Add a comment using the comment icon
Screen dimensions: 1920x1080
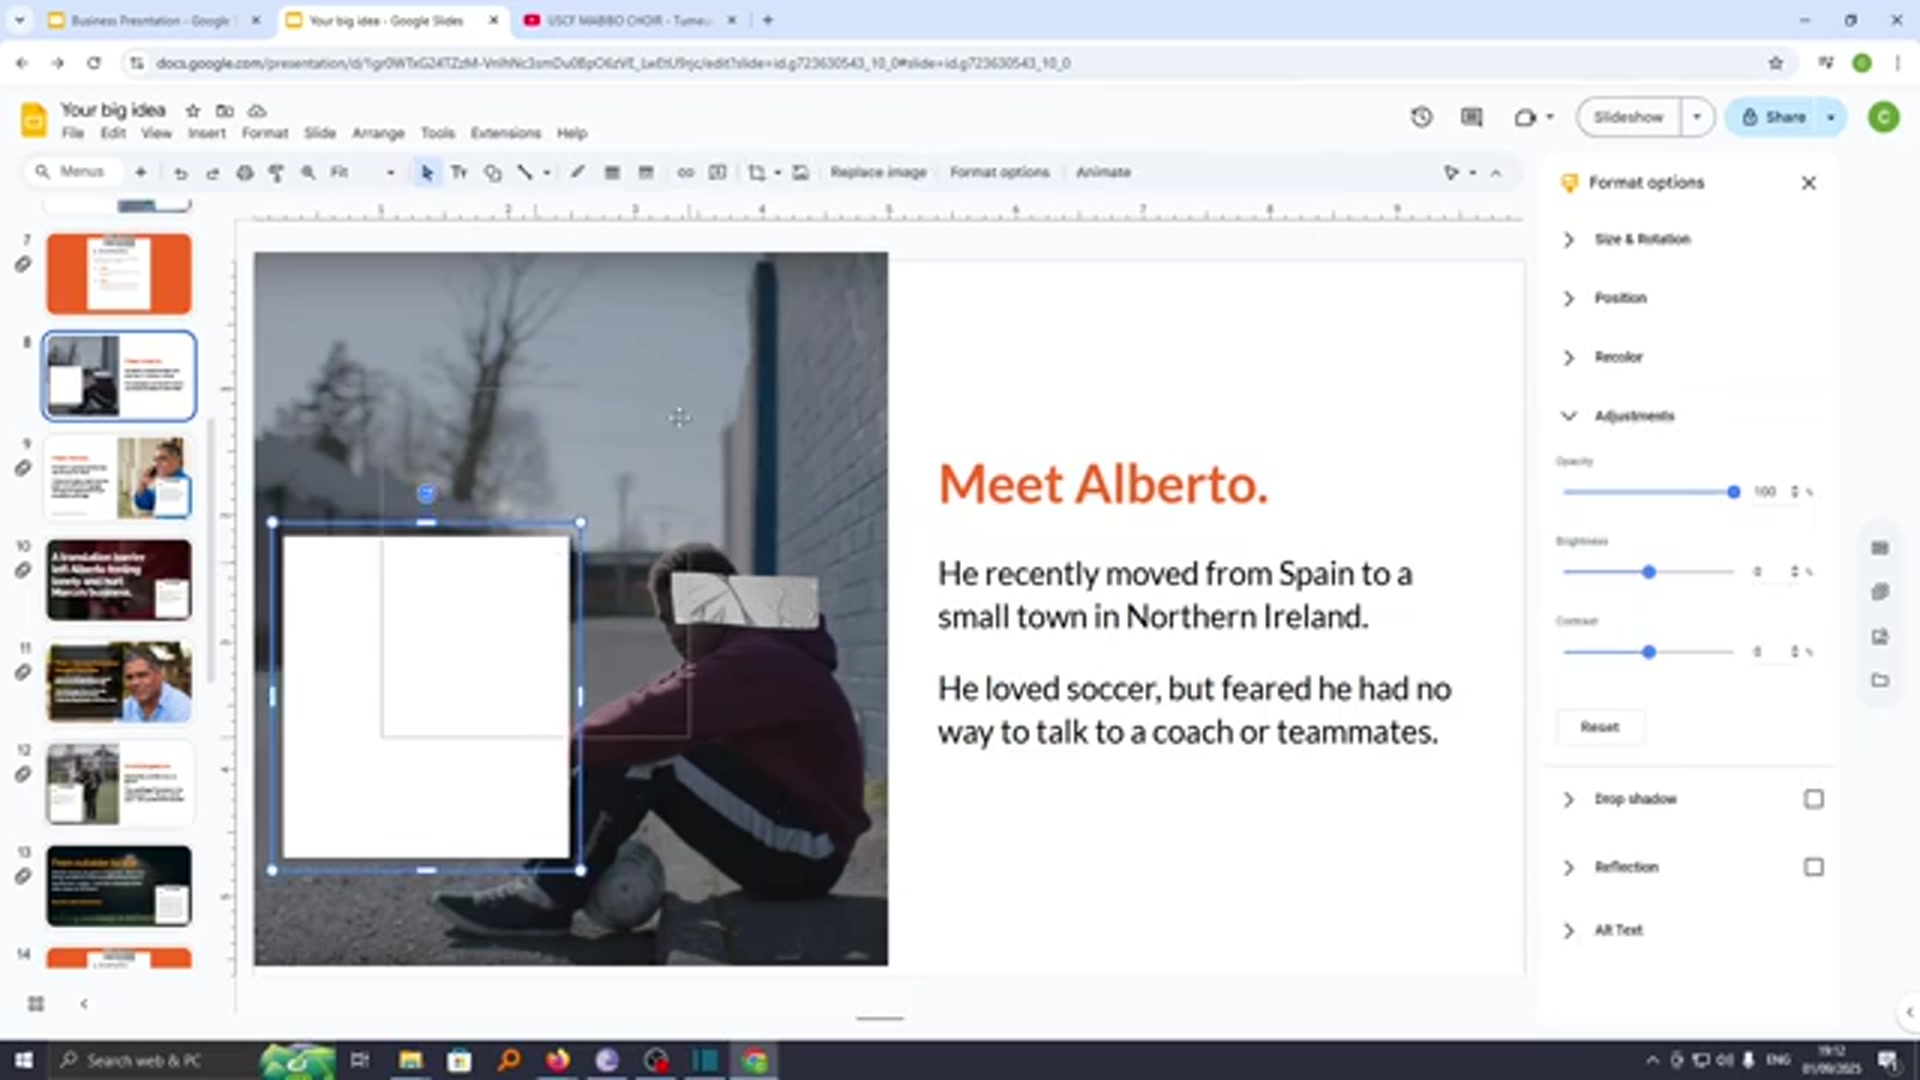coord(717,172)
